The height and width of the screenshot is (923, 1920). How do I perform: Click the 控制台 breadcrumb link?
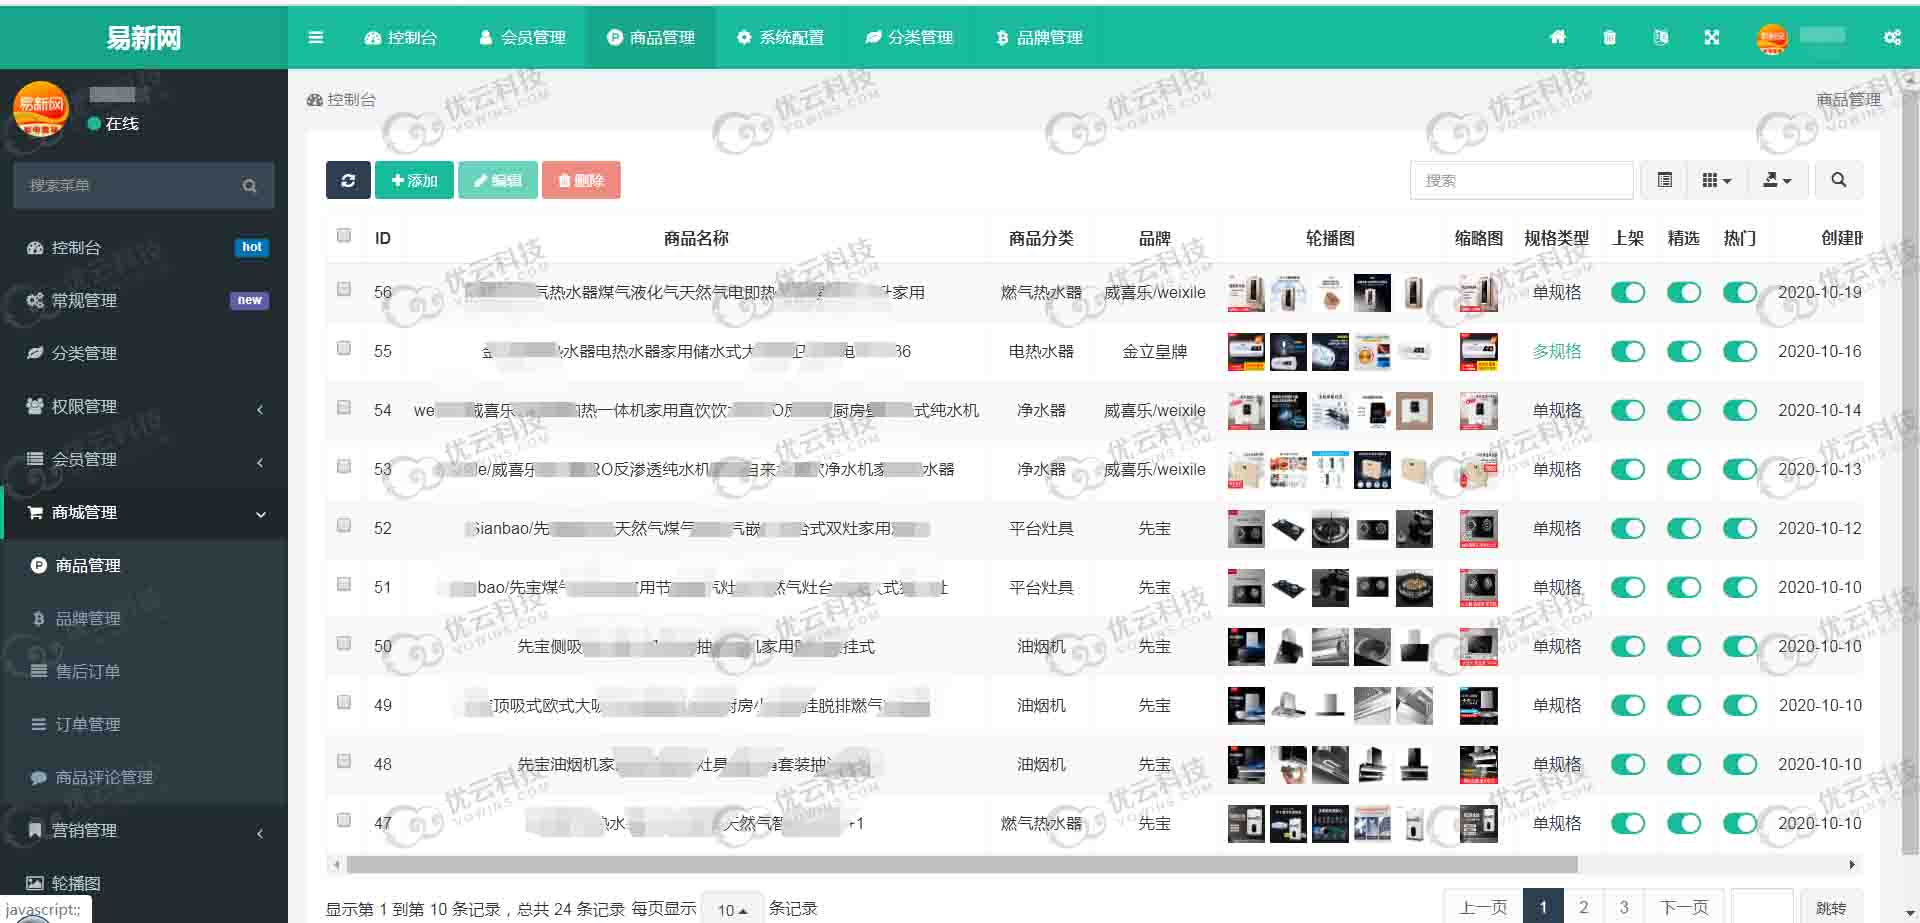(x=341, y=99)
